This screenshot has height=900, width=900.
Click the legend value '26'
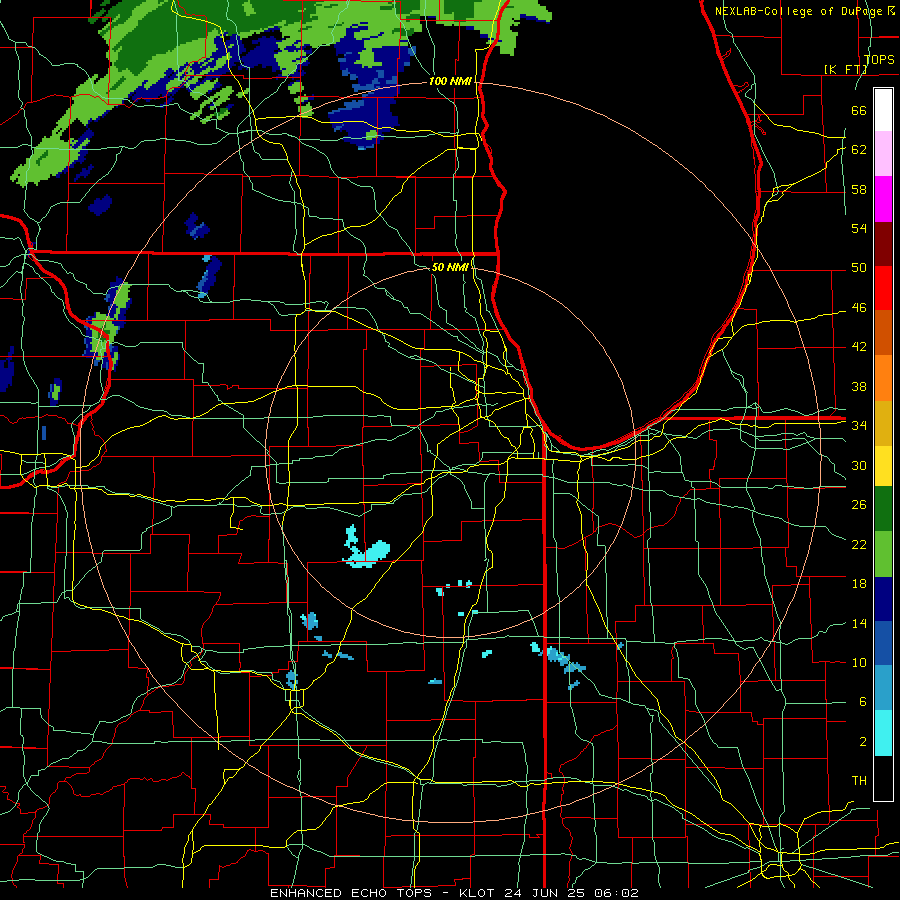(x=859, y=505)
